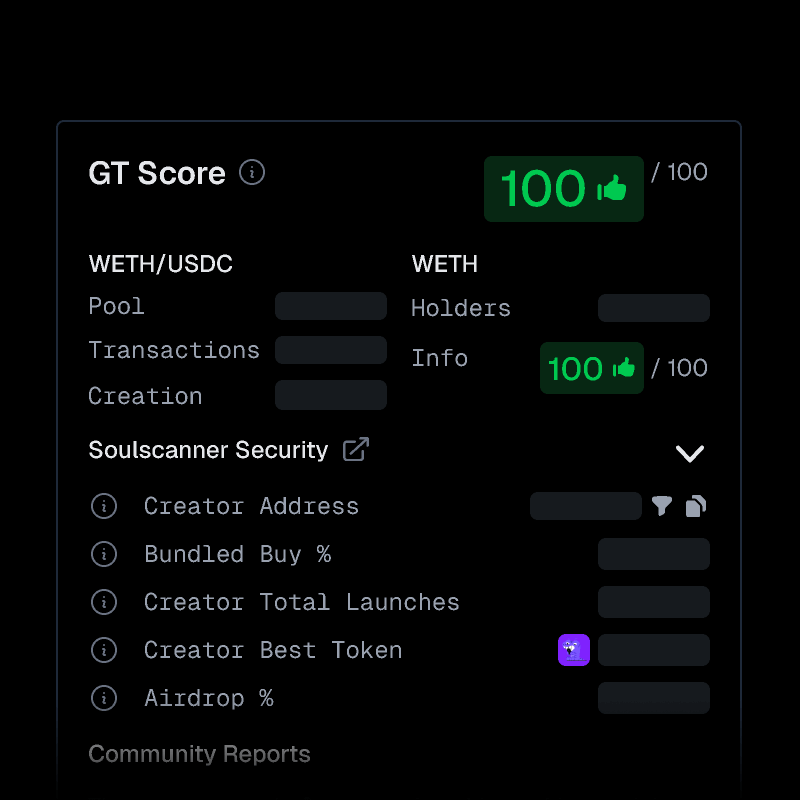
Task: Click the Holders value field
Action: pos(653,308)
